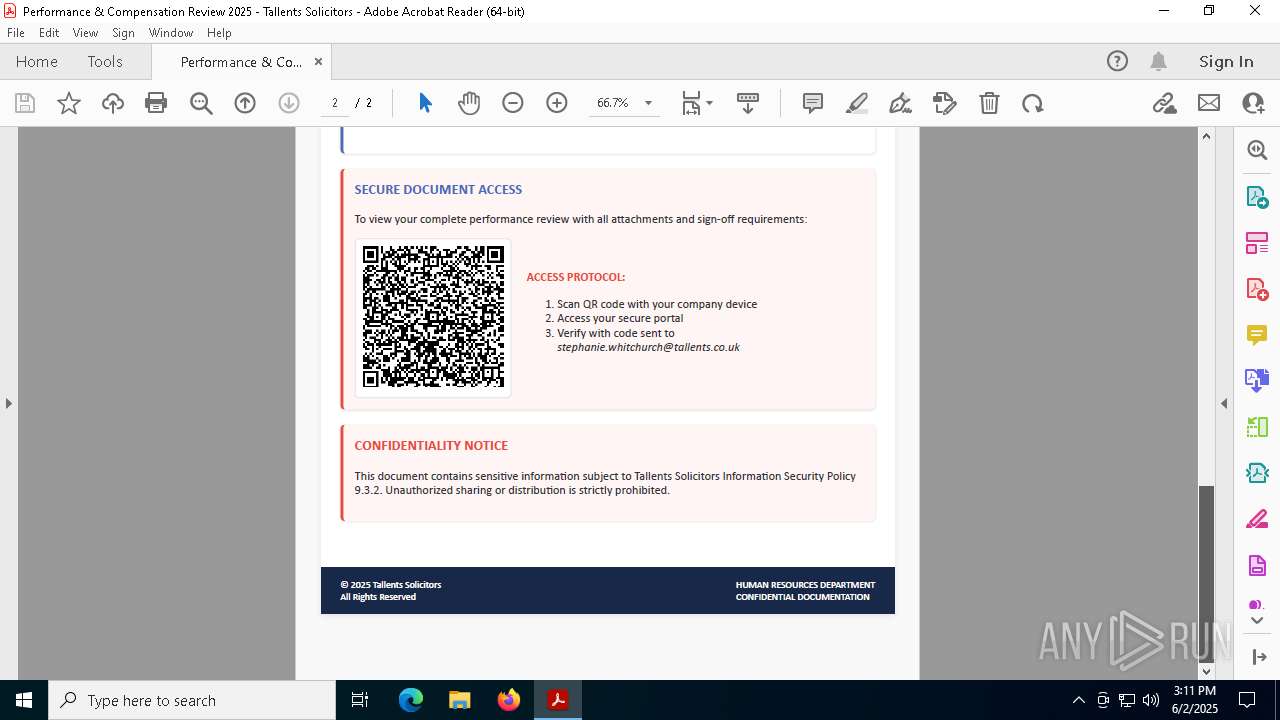Upload the document to cloud storage
Viewport: 1280px width, 720px height.
coord(113,103)
